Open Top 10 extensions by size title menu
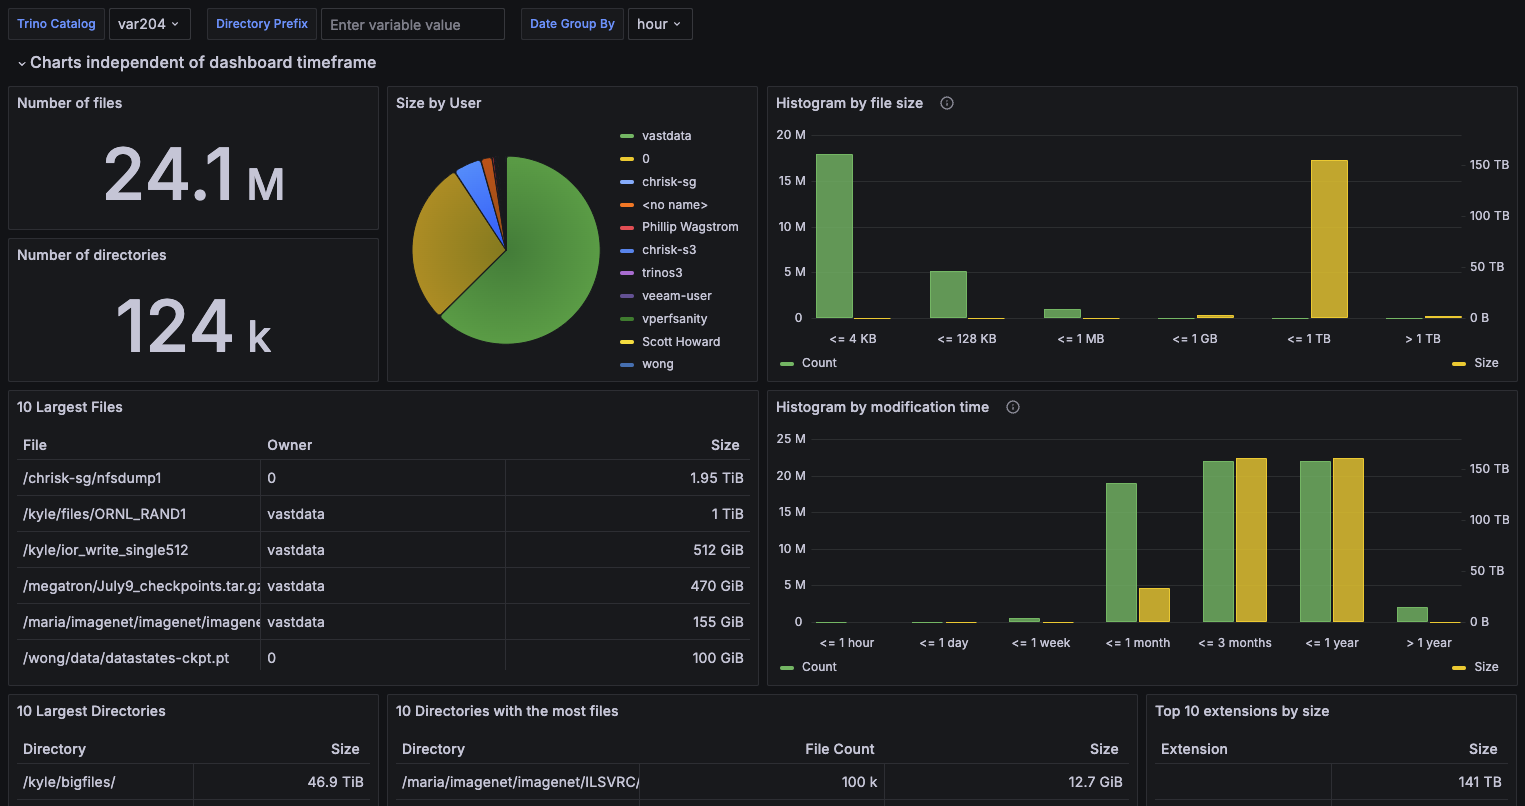This screenshot has width=1525, height=806. pos(1242,711)
